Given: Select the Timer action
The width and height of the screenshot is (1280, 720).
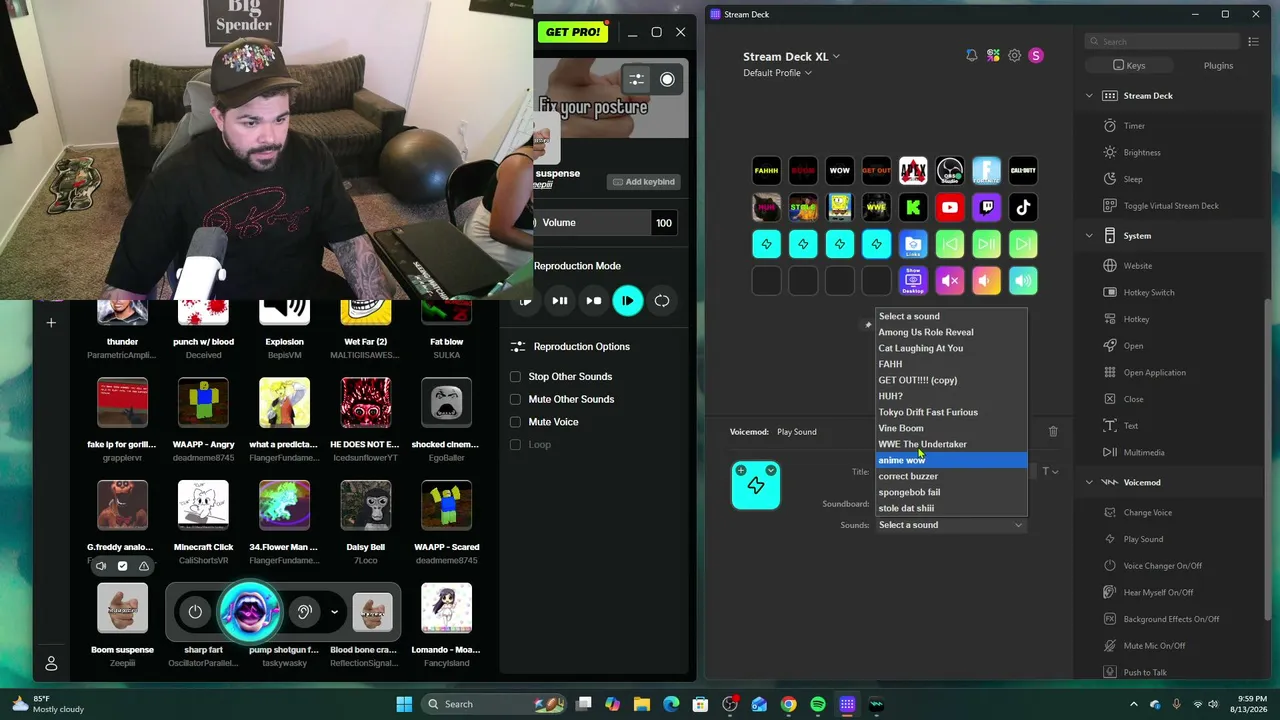Looking at the screenshot, I should (1134, 126).
